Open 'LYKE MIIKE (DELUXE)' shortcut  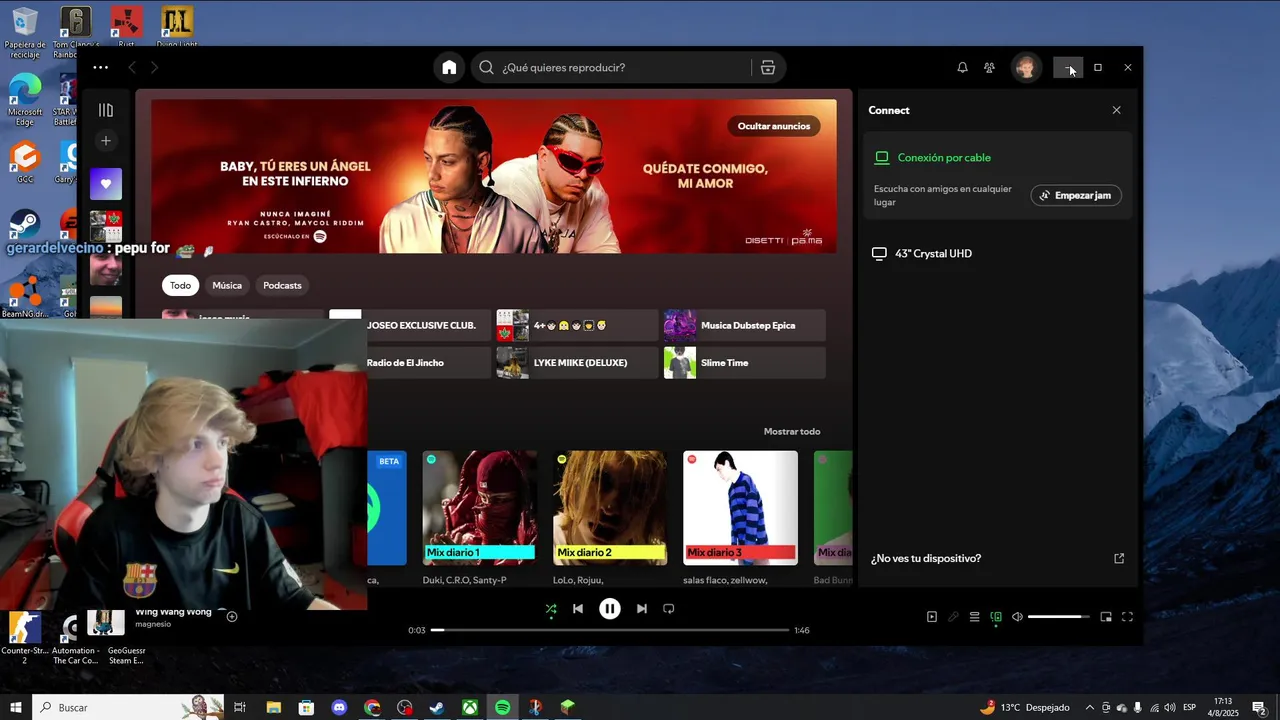point(576,362)
